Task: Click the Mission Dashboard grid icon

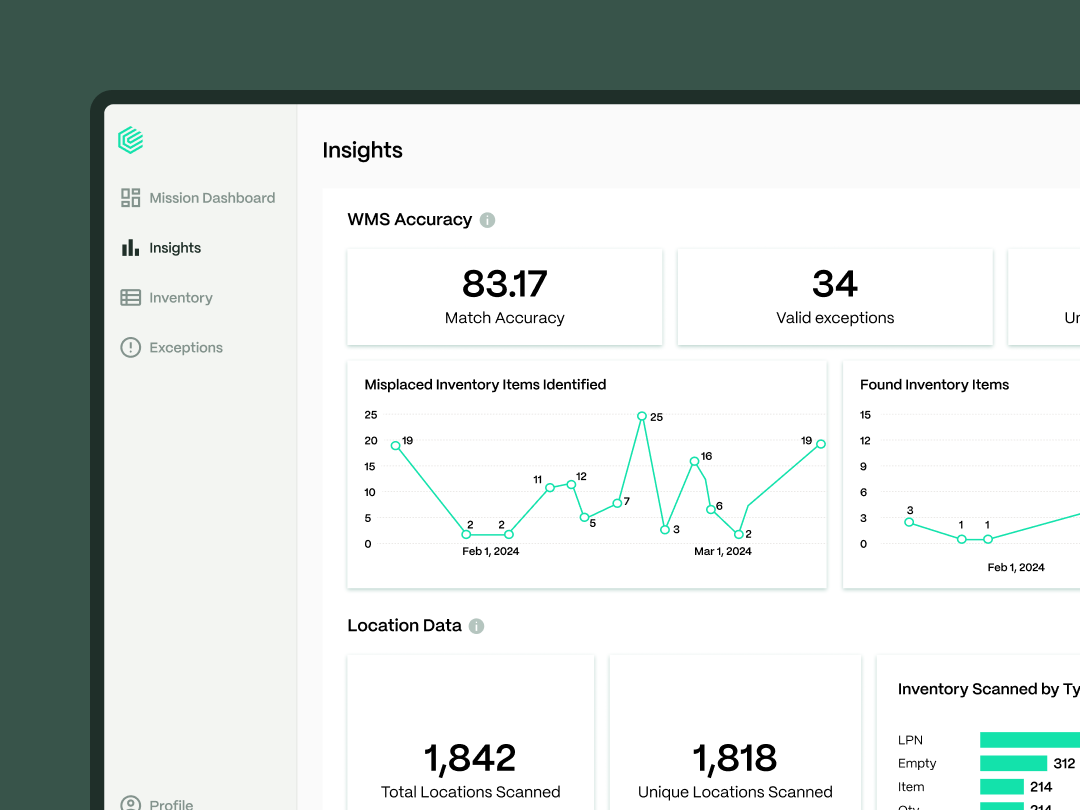Action: (130, 198)
